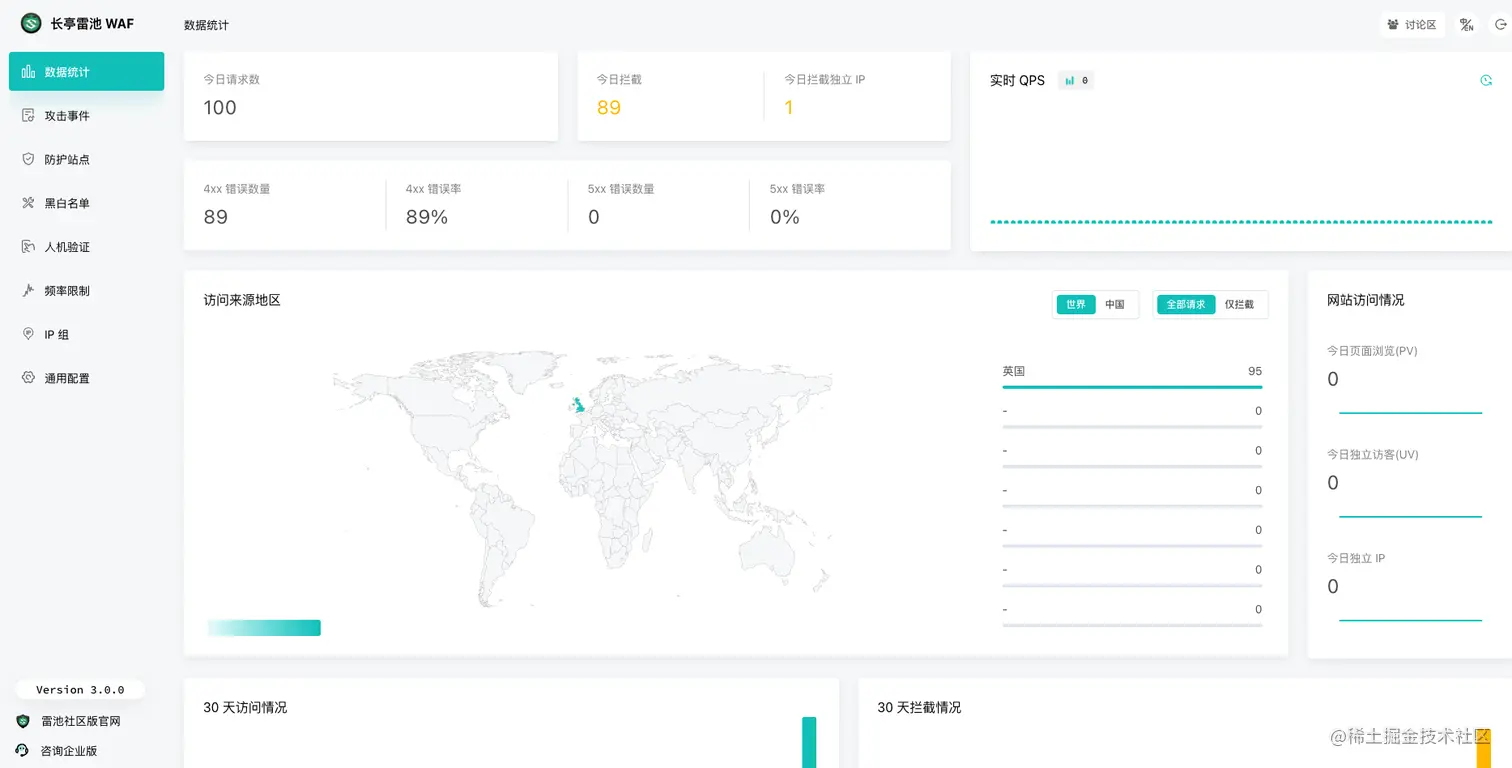Click the 网站访问情况 heading
Viewport: 1512px width, 768px height.
tap(1366, 300)
